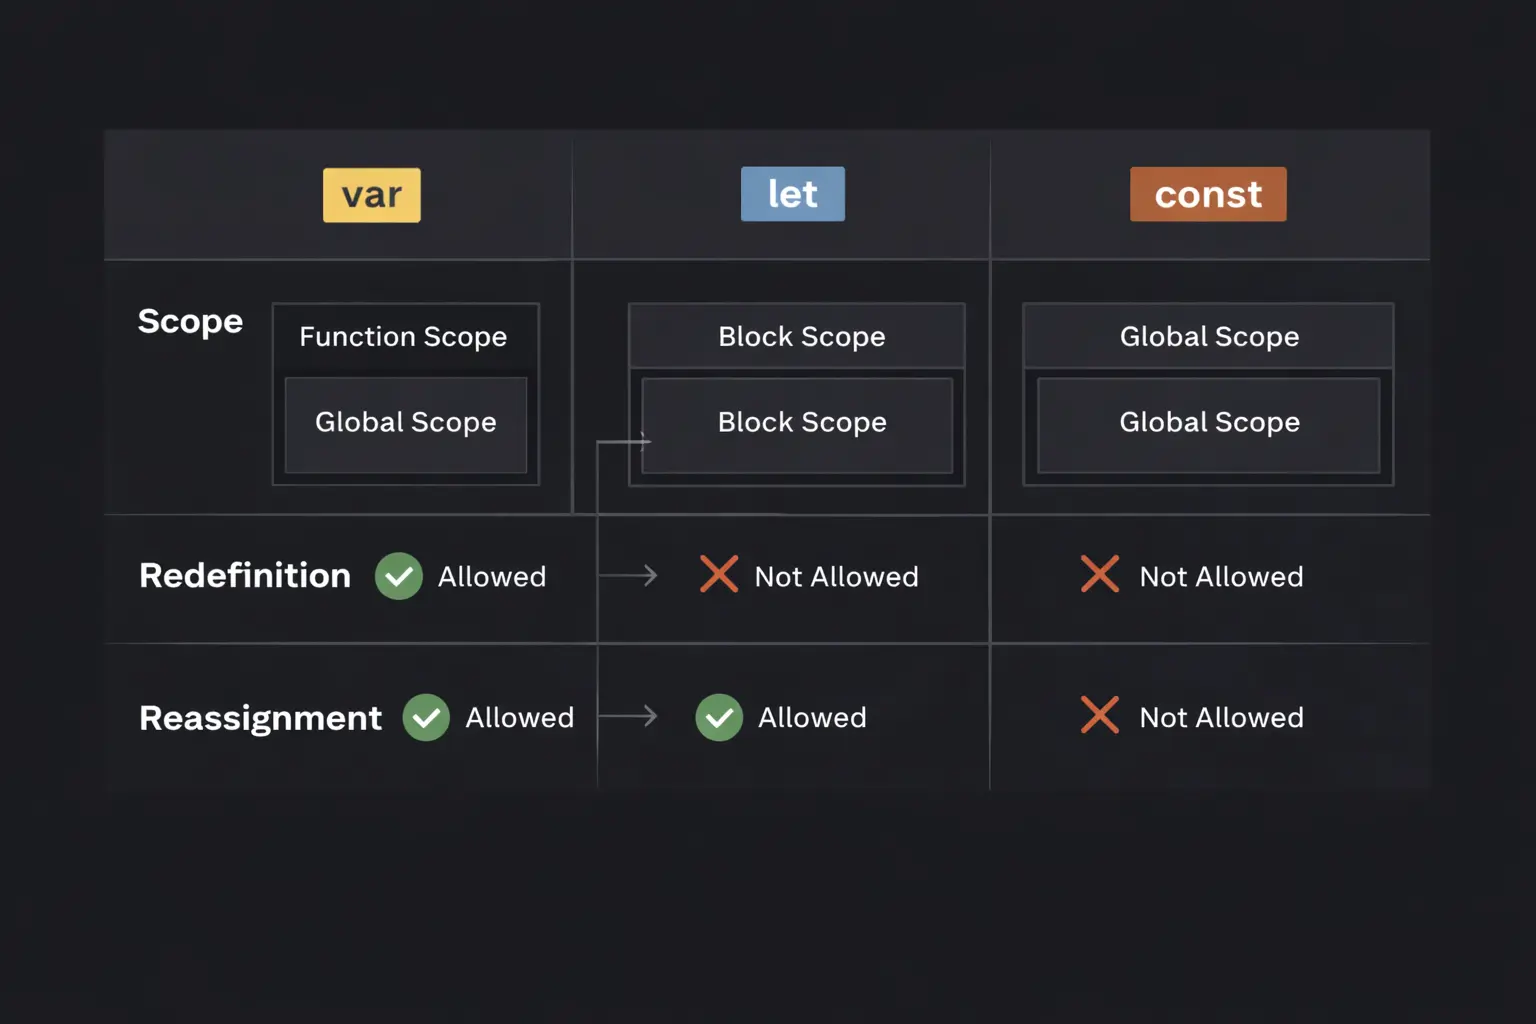Image resolution: width=1536 pixels, height=1024 pixels.
Task: Expand the outer Global Scope box under const
Action: point(1208,336)
